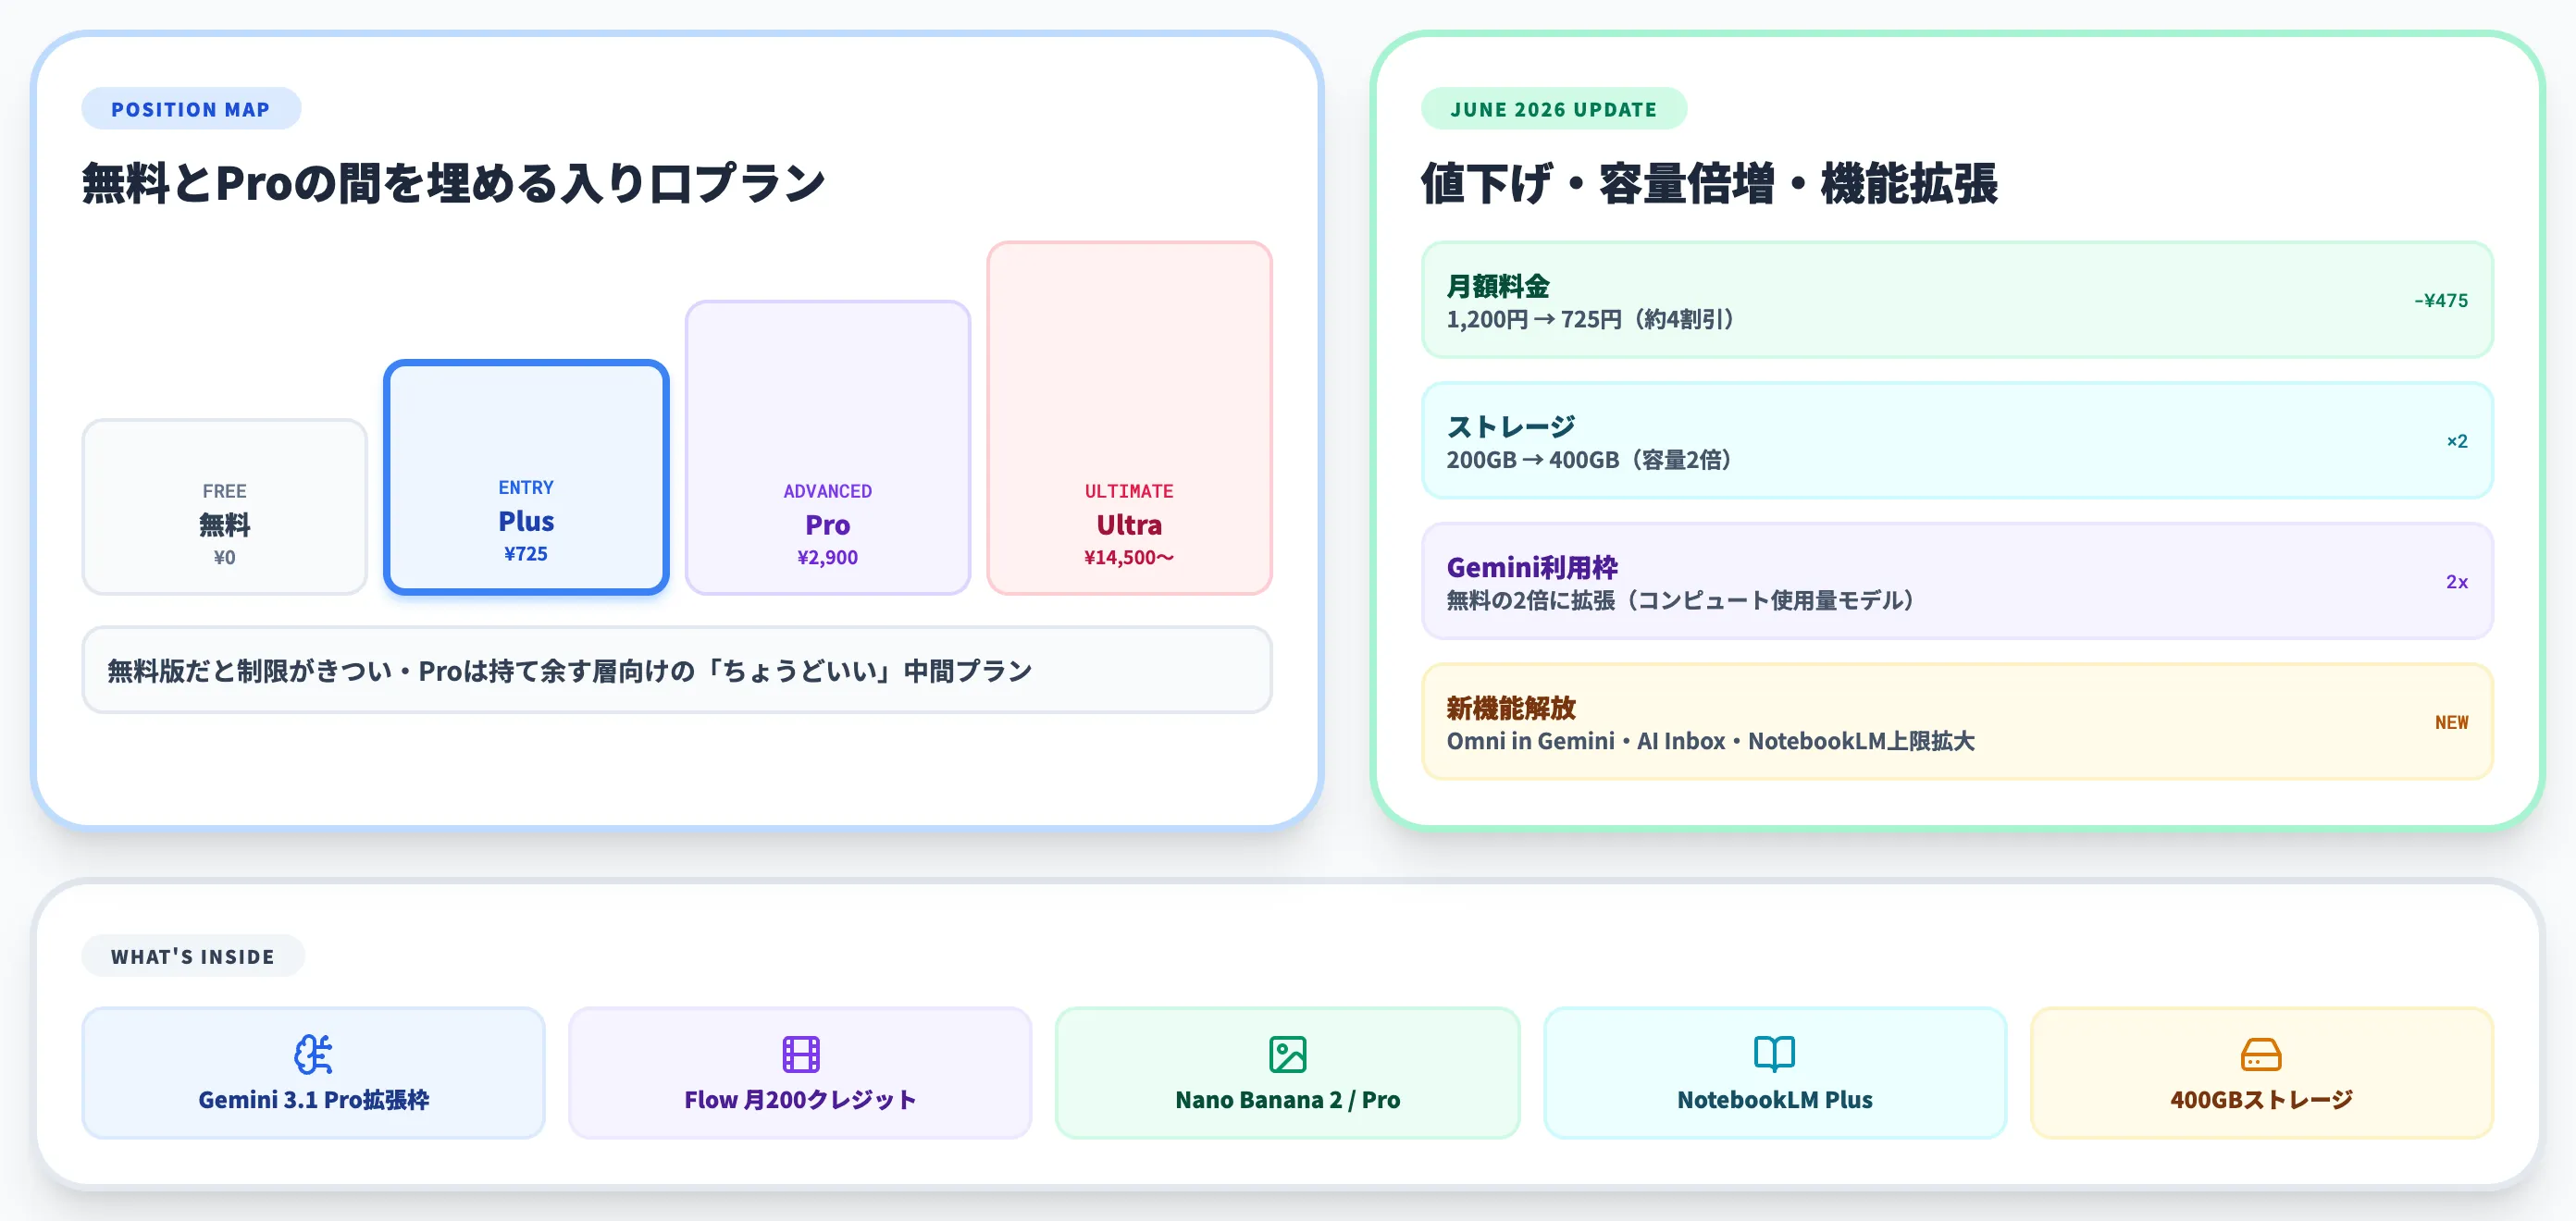
Task: Click the film strip icon for Flow credits
Action: (800, 1054)
